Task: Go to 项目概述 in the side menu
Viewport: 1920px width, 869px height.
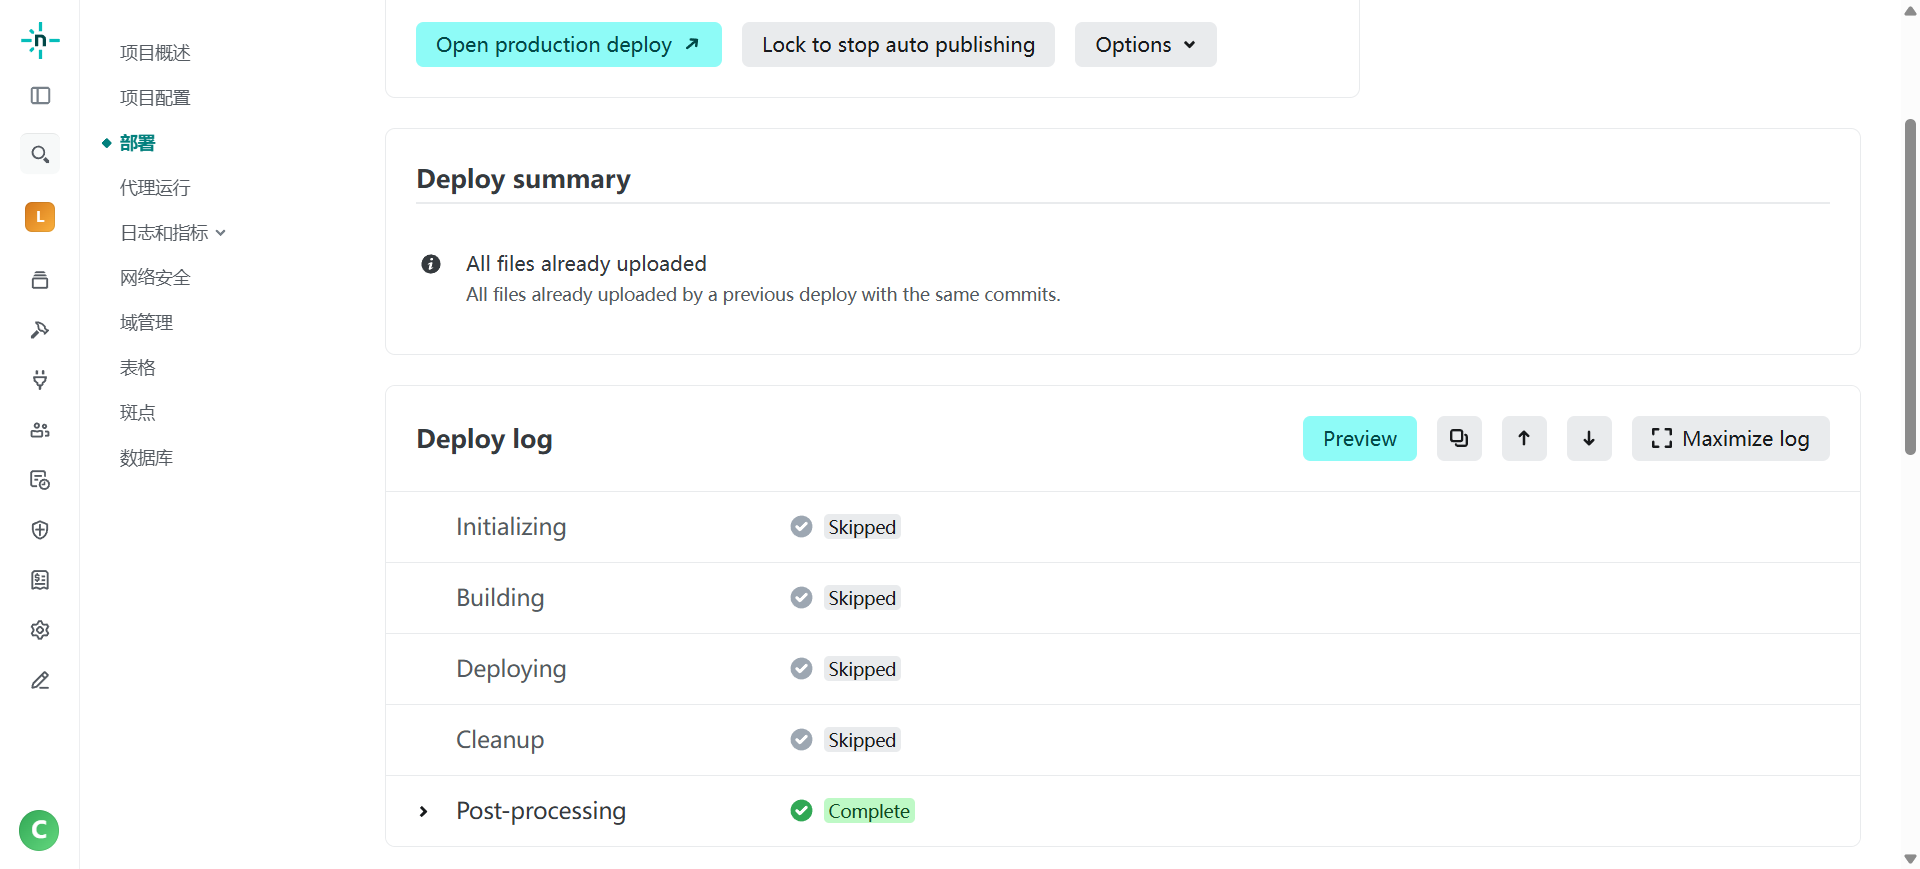Action: 155,53
